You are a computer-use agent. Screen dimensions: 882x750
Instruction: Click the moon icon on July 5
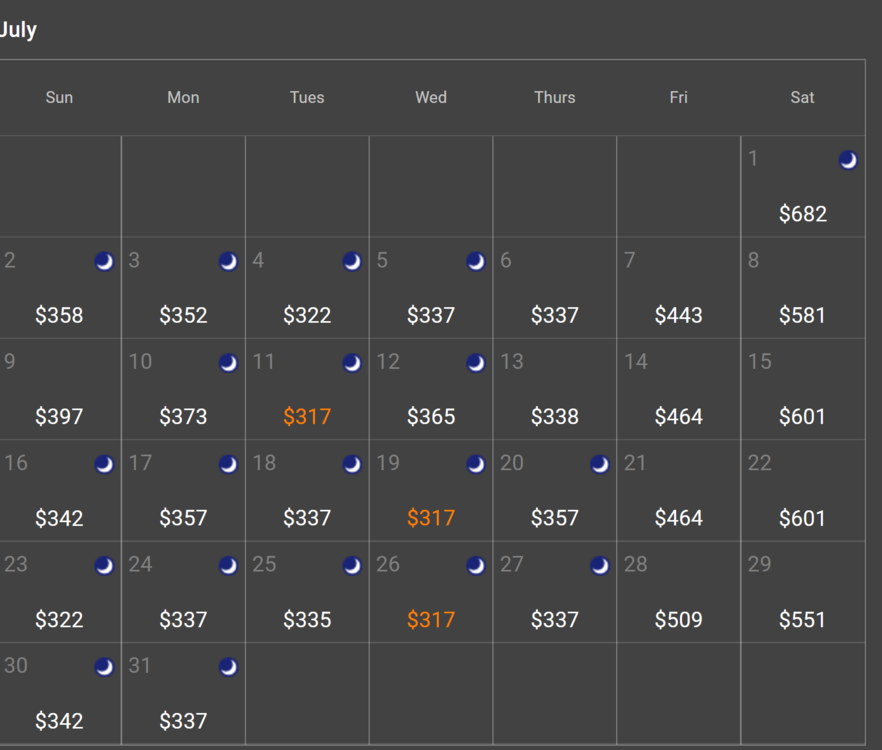coord(476,262)
